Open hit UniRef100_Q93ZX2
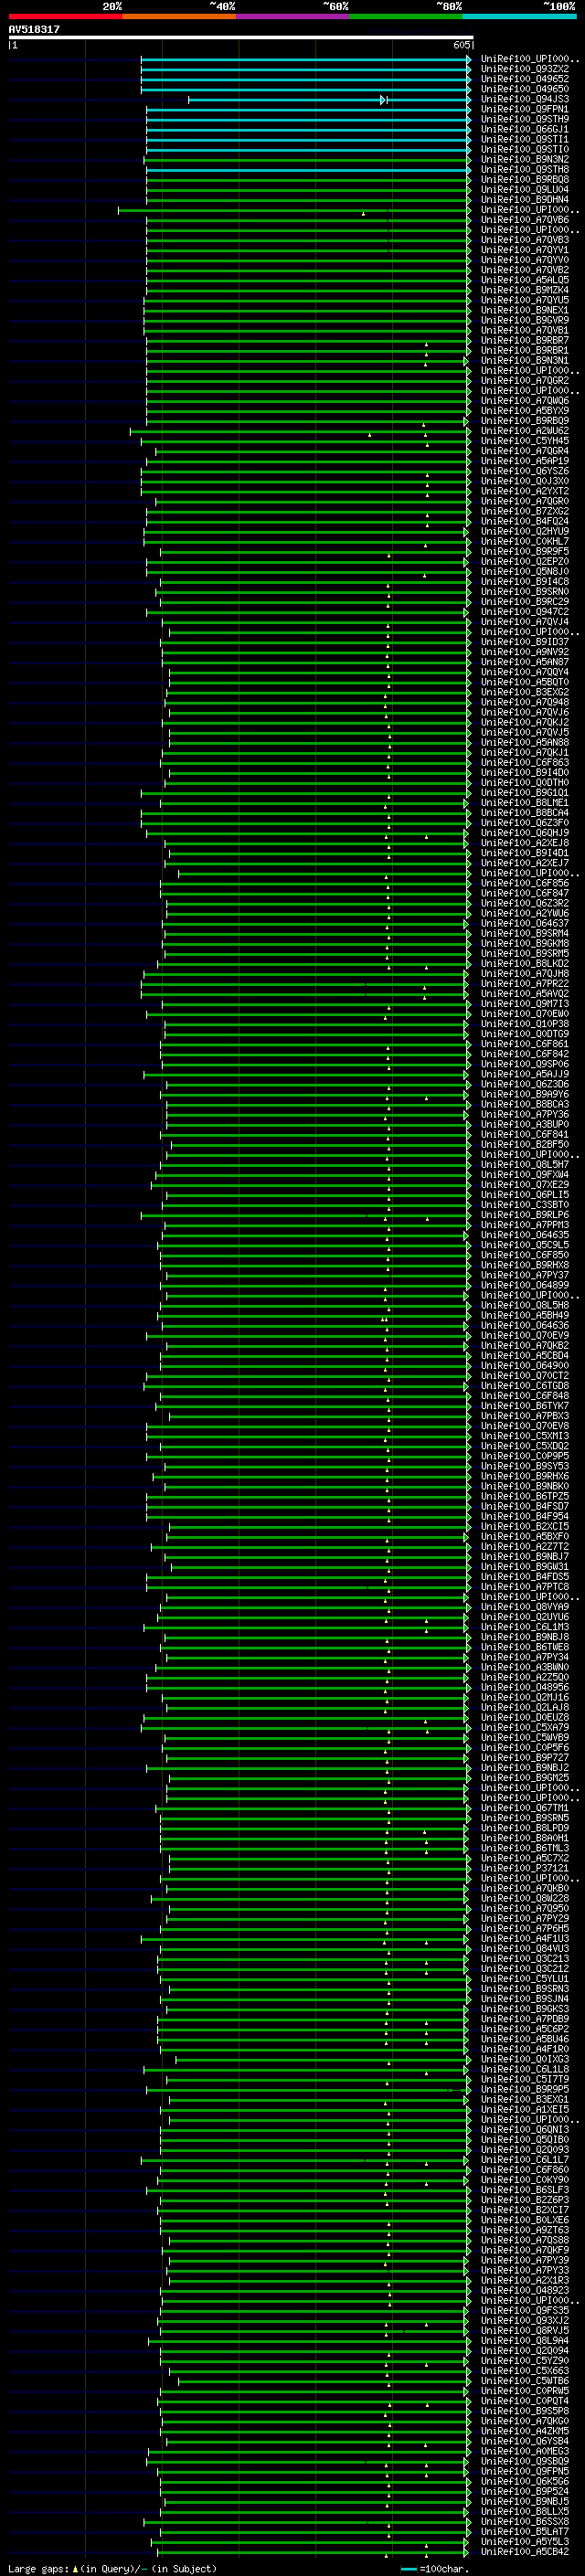This screenshot has width=585, height=2576. coord(525,69)
